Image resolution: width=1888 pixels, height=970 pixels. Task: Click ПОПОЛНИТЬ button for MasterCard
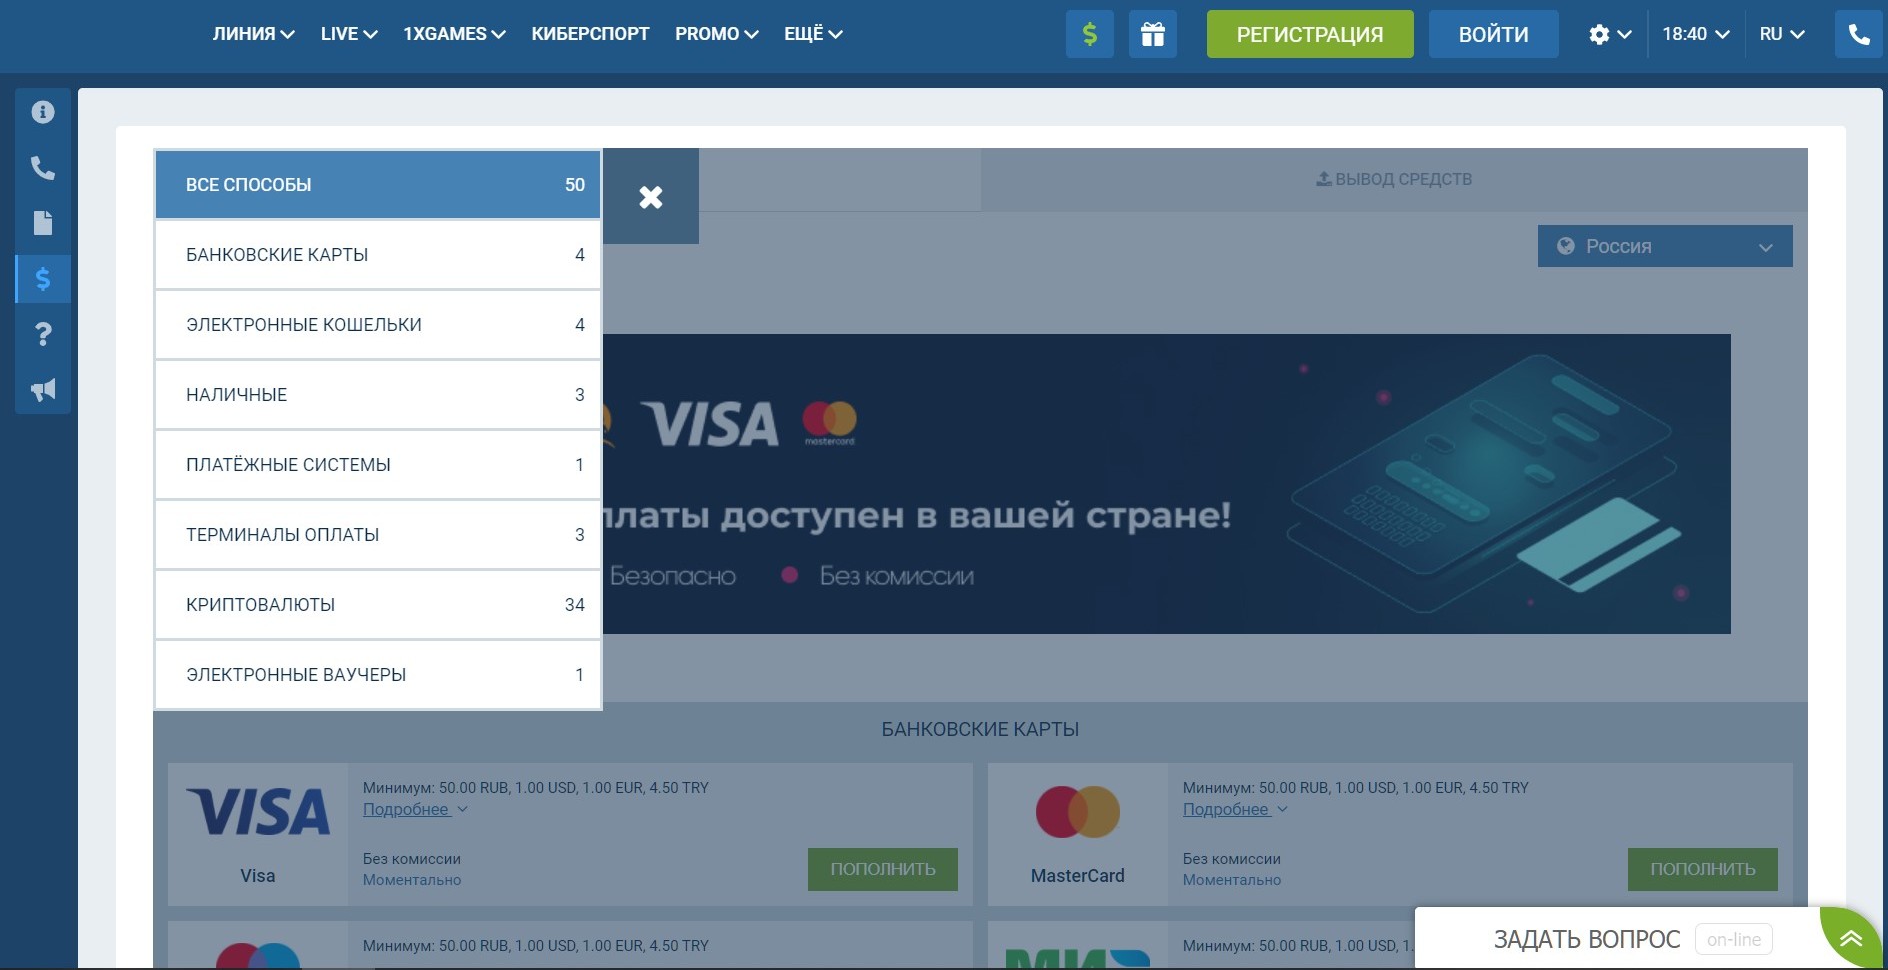pyautogui.click(x=1703, y=869)
